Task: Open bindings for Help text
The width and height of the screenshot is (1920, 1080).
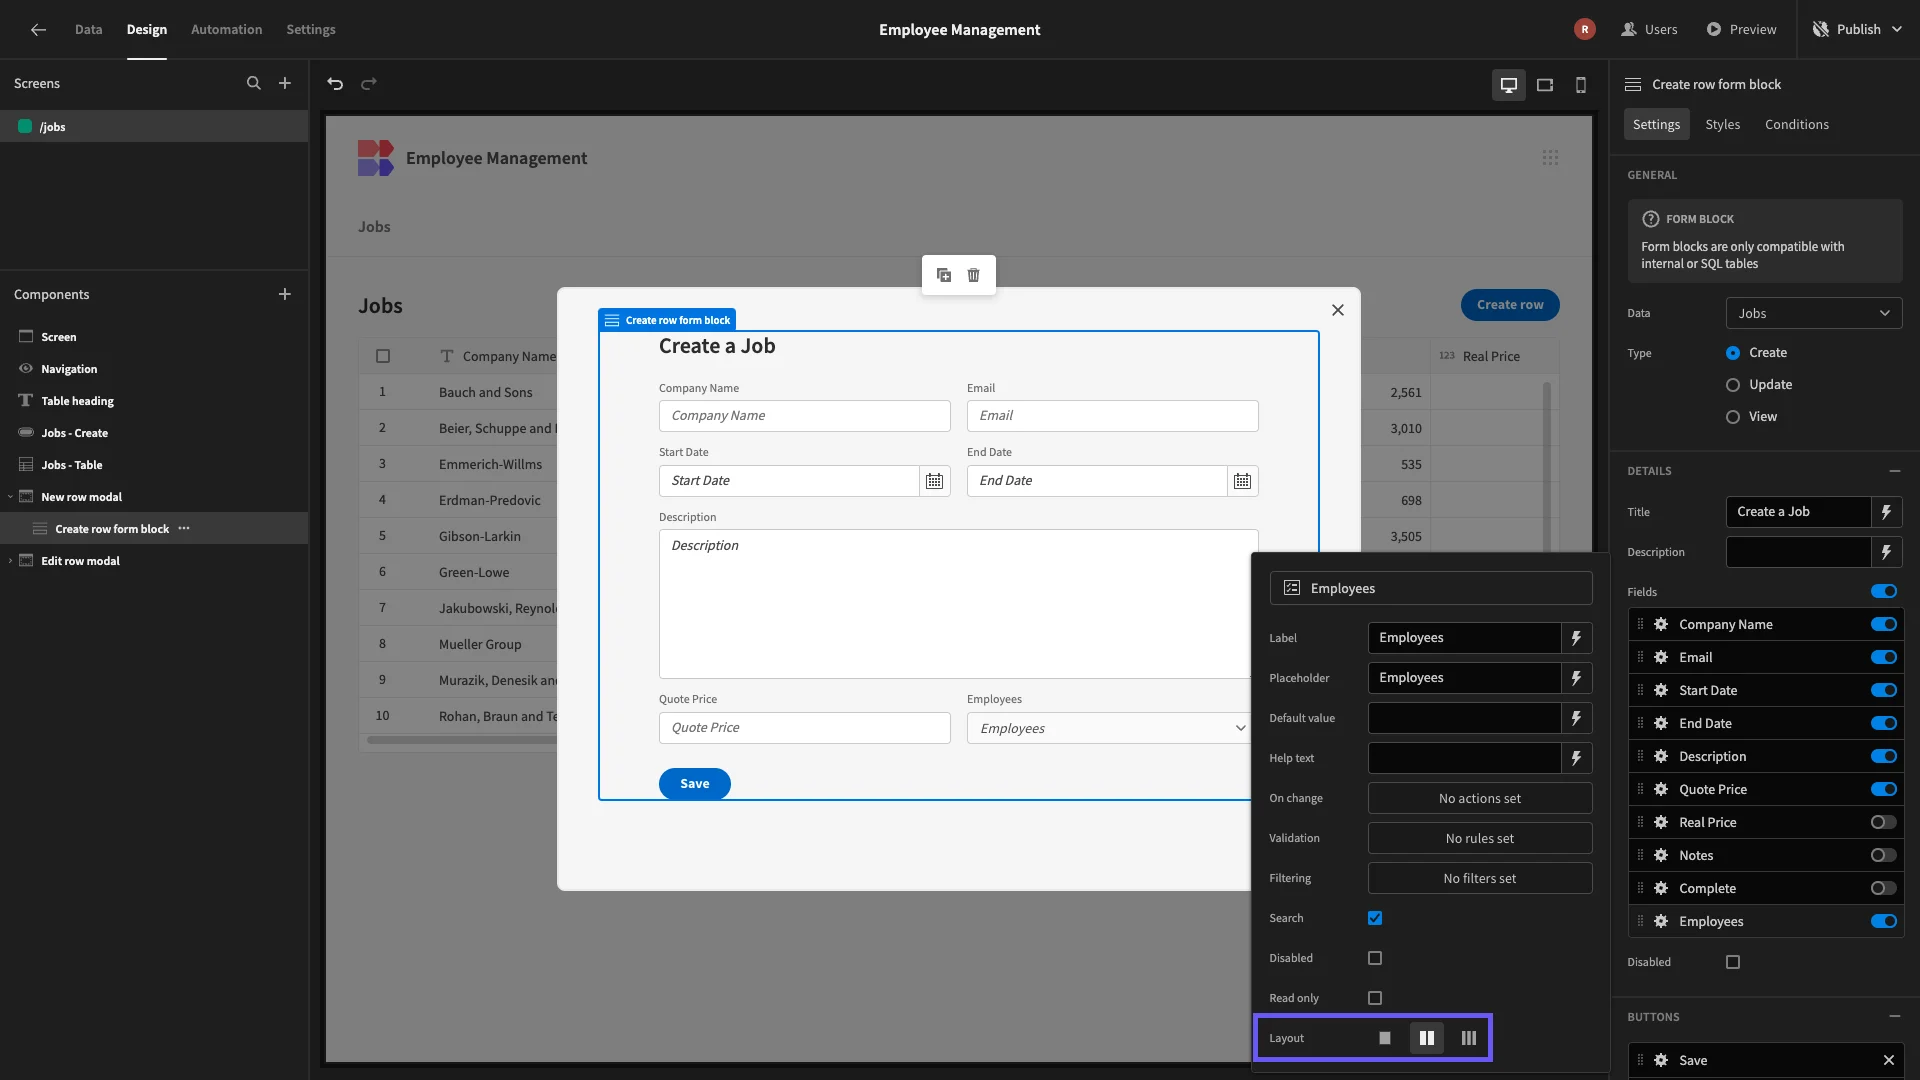Action: click(1576, 758)
